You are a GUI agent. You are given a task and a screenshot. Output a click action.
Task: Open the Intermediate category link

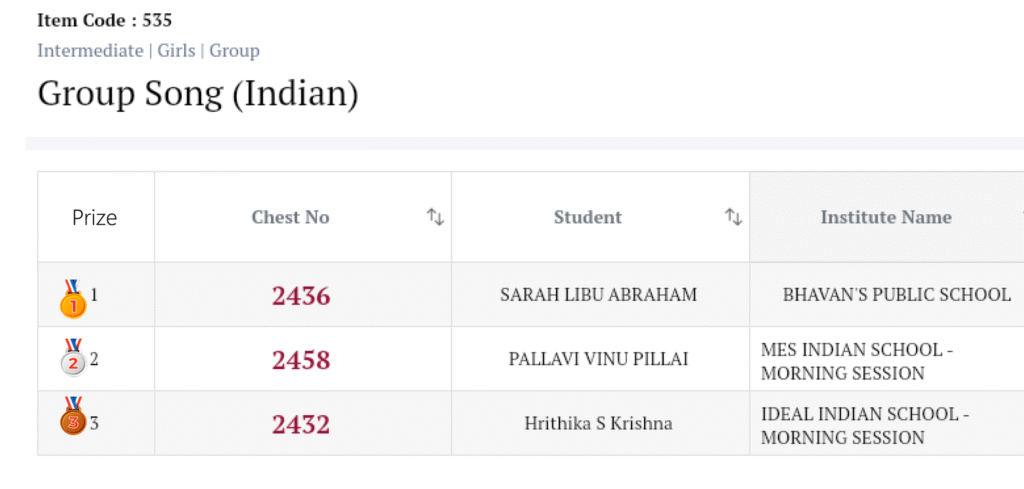[90, 50]
